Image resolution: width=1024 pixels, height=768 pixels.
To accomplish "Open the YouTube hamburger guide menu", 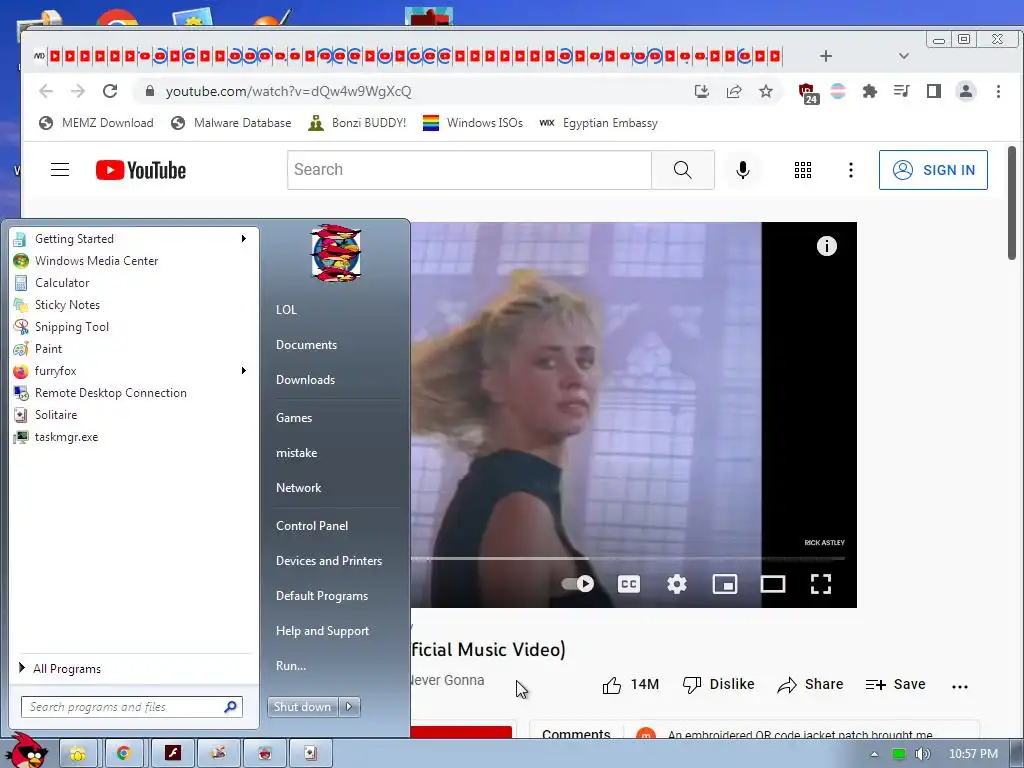I will tap(60, 170).
